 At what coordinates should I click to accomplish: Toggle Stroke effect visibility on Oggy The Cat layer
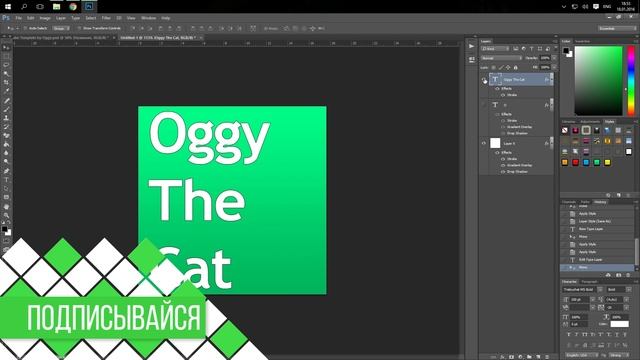(x=503, y=95)
